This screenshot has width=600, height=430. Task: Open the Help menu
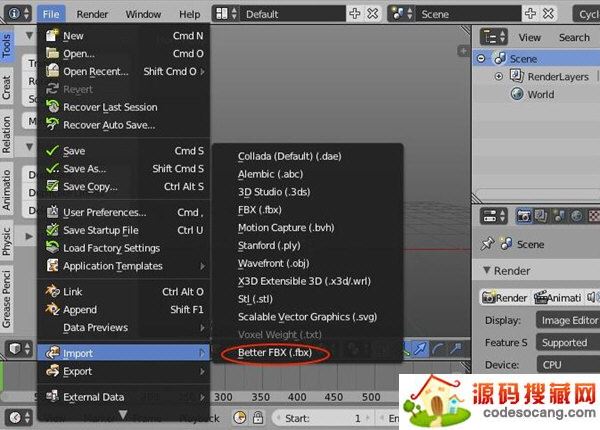(189, 14)
